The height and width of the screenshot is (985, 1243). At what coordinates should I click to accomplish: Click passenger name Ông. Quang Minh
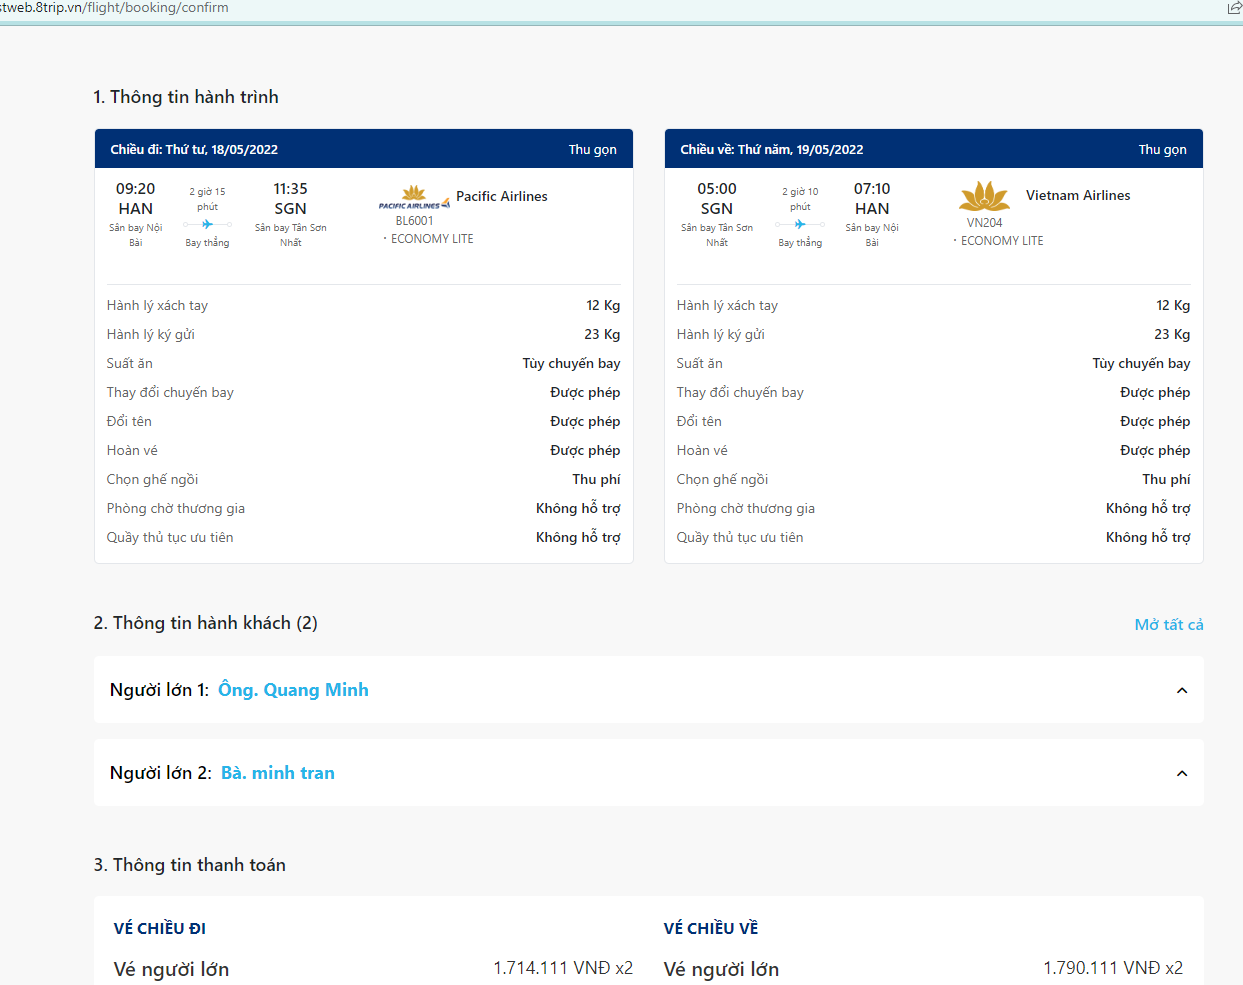293,690
